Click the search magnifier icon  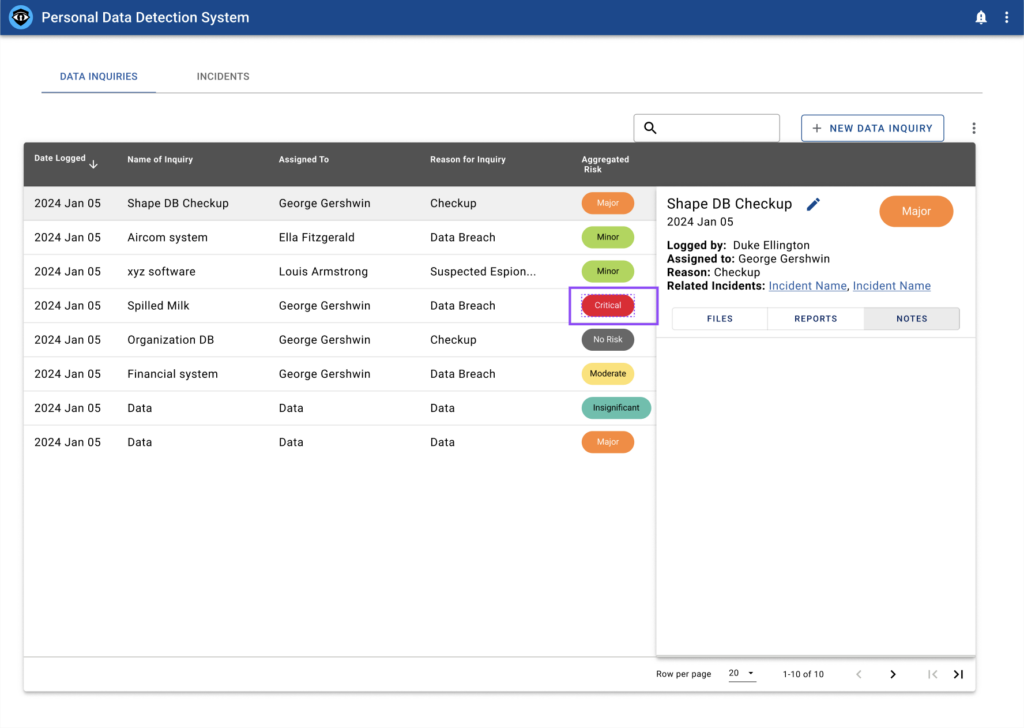650,128
